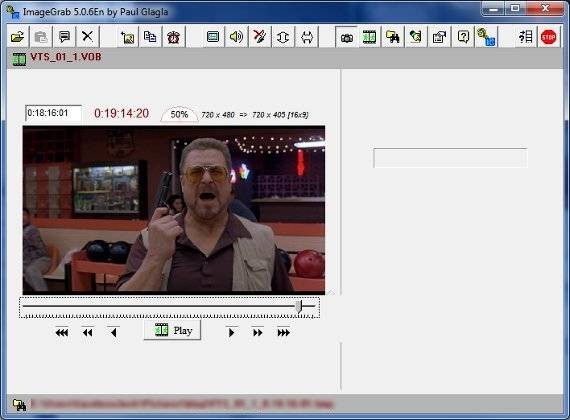The image size is (570, 420).
Task: Click the keys registration toolbar icon
Action: [486, 37]
